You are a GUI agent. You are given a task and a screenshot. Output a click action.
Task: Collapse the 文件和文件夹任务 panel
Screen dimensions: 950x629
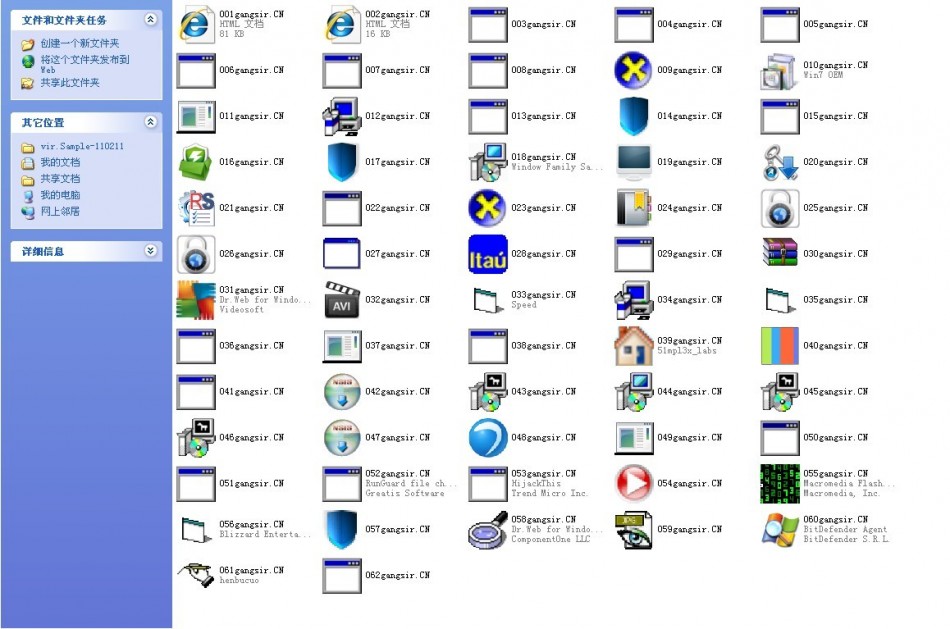pyautogui.click(x=150, y=19)
